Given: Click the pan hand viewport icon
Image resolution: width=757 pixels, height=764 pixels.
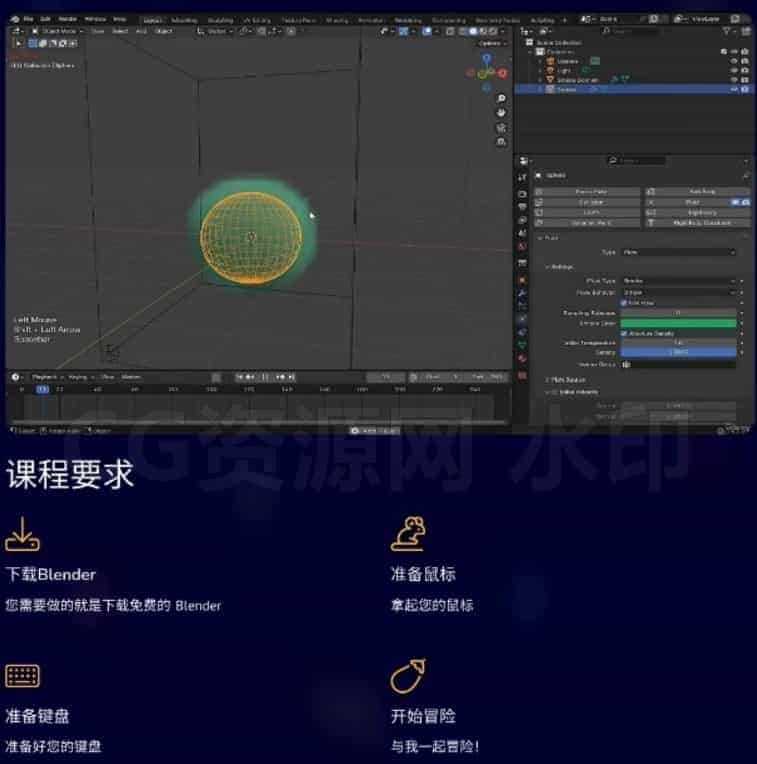Looking at the screenshot, I should click(x=501, y=113).
